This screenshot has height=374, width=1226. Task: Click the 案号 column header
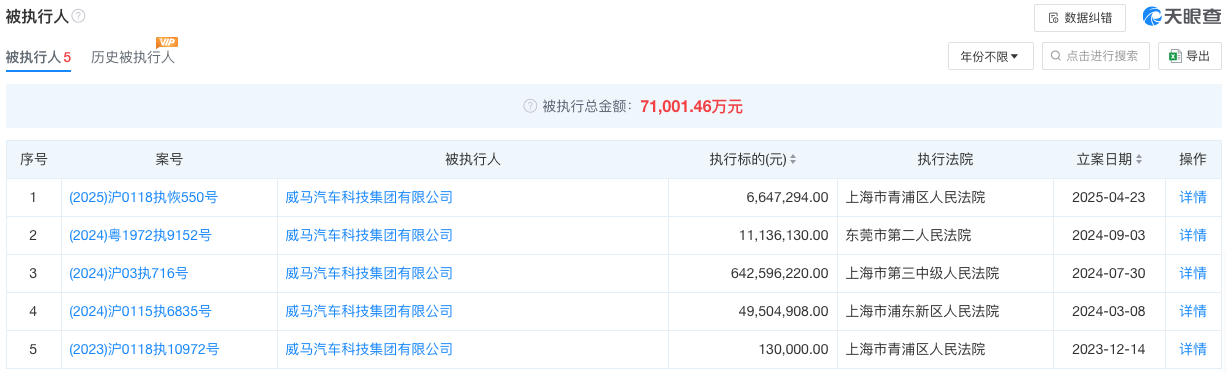tap(169, 159)
